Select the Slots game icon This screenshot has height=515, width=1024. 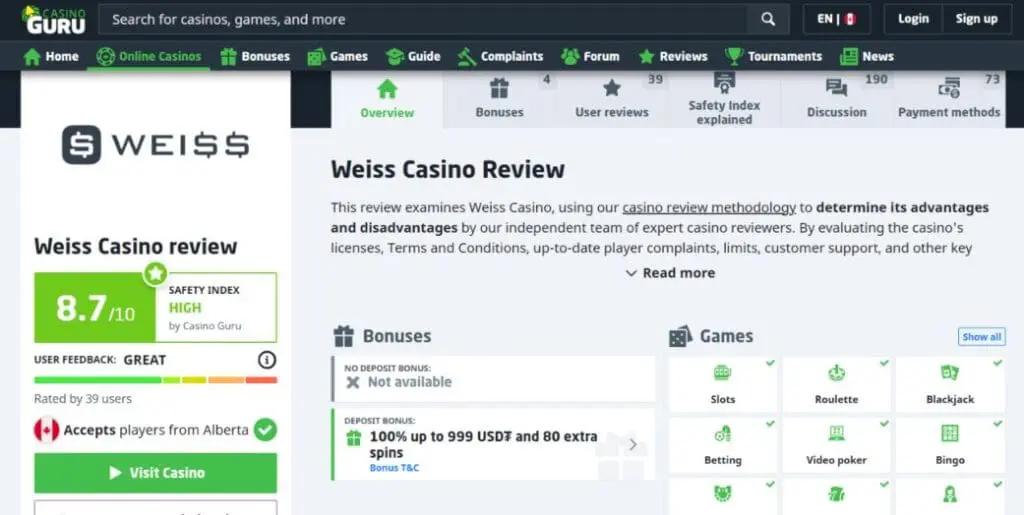click(722, 373)
